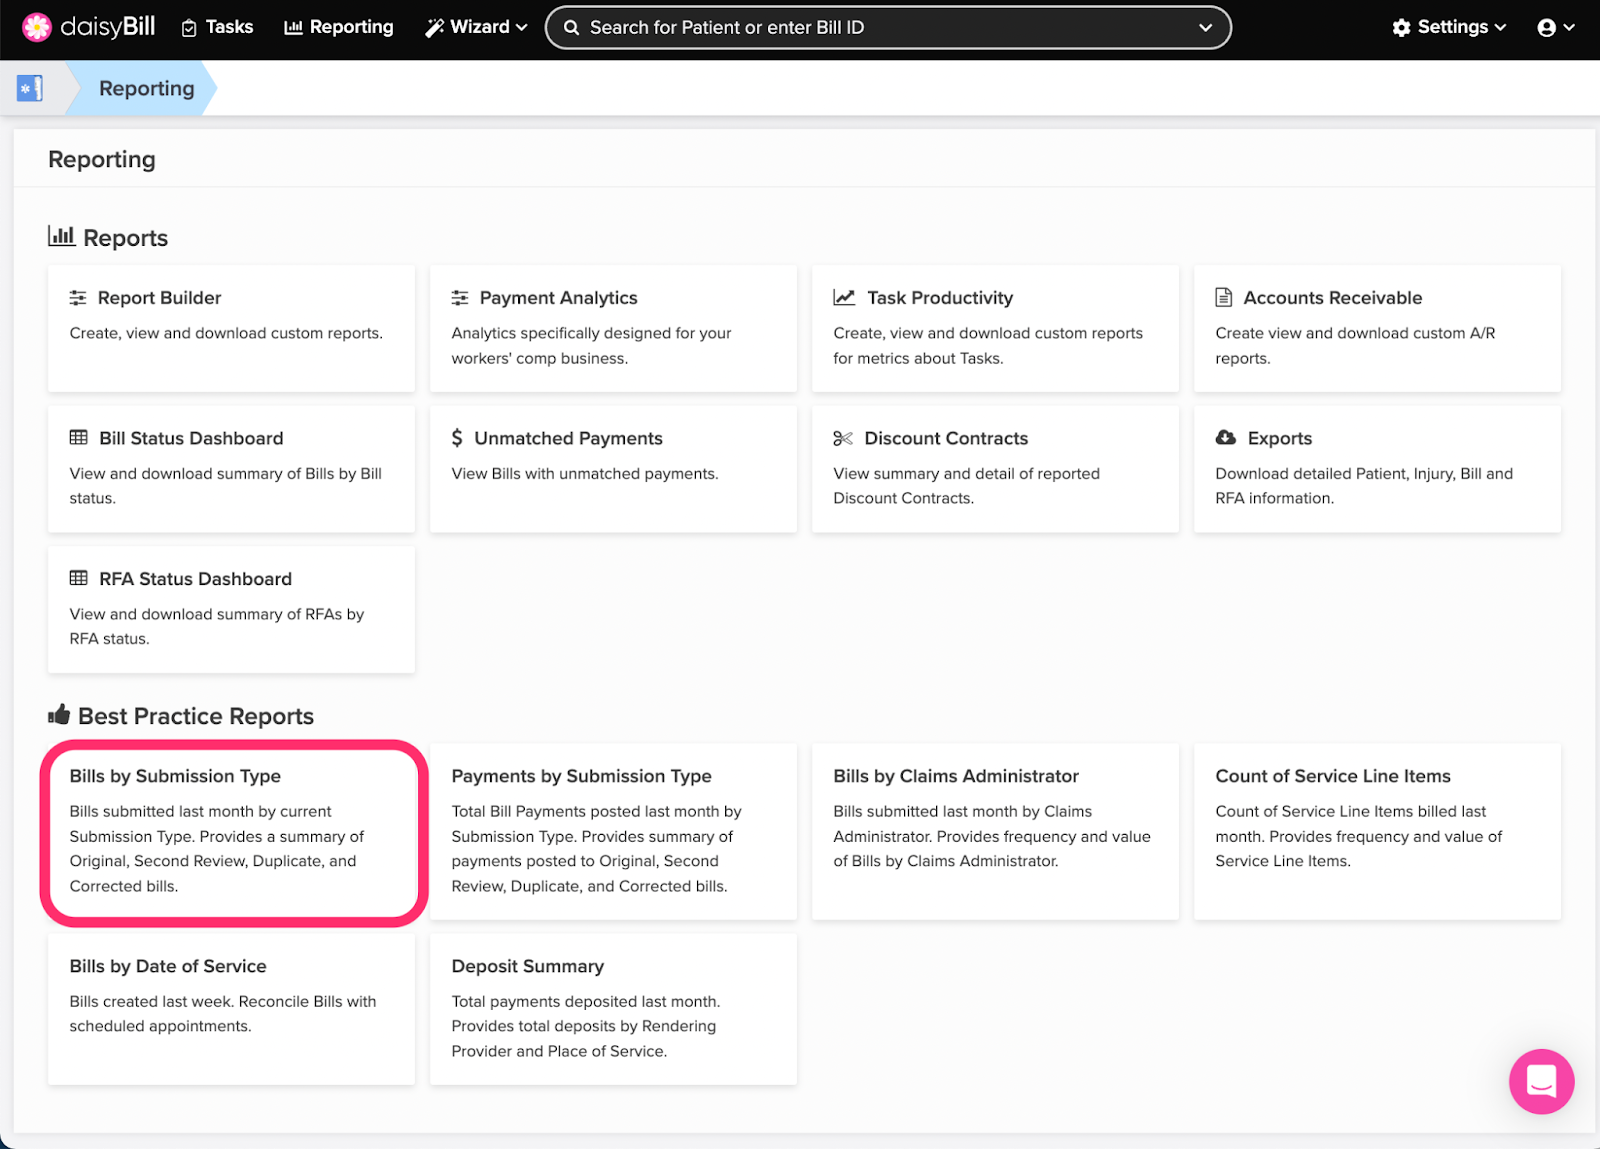Expand the search bar dropdown arrow
The image size is (1600, 1149).
pyautogui.click(x=1205, y=28)
